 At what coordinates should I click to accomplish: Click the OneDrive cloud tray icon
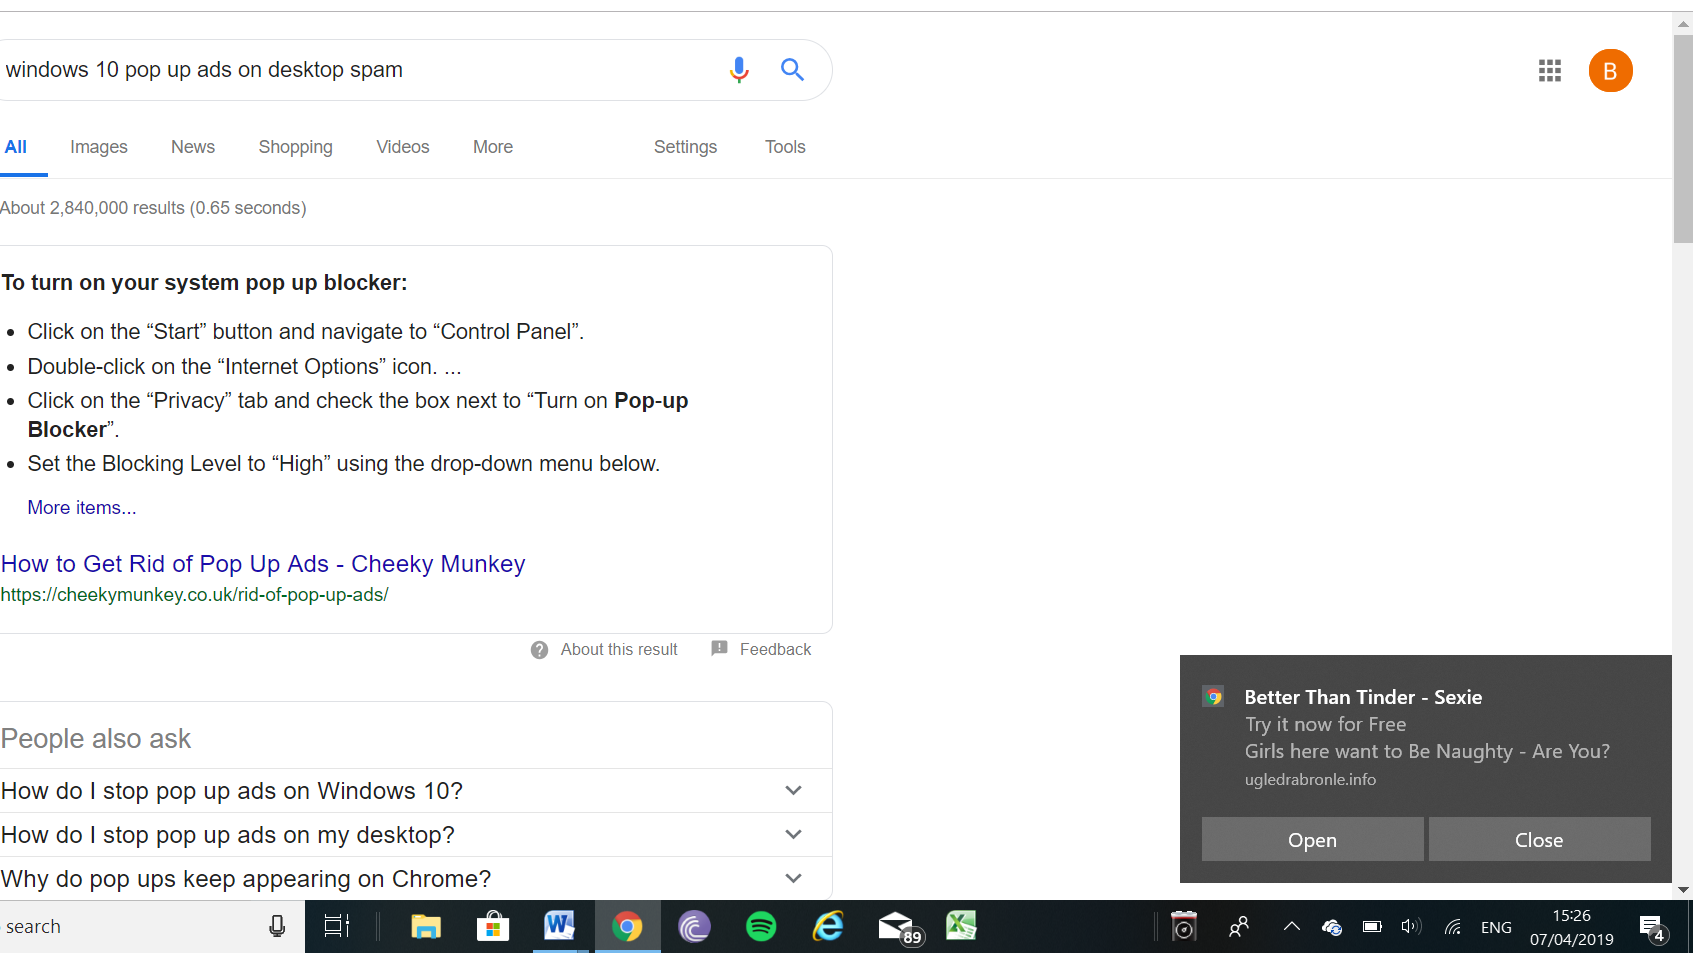[x=1332, y=927]
